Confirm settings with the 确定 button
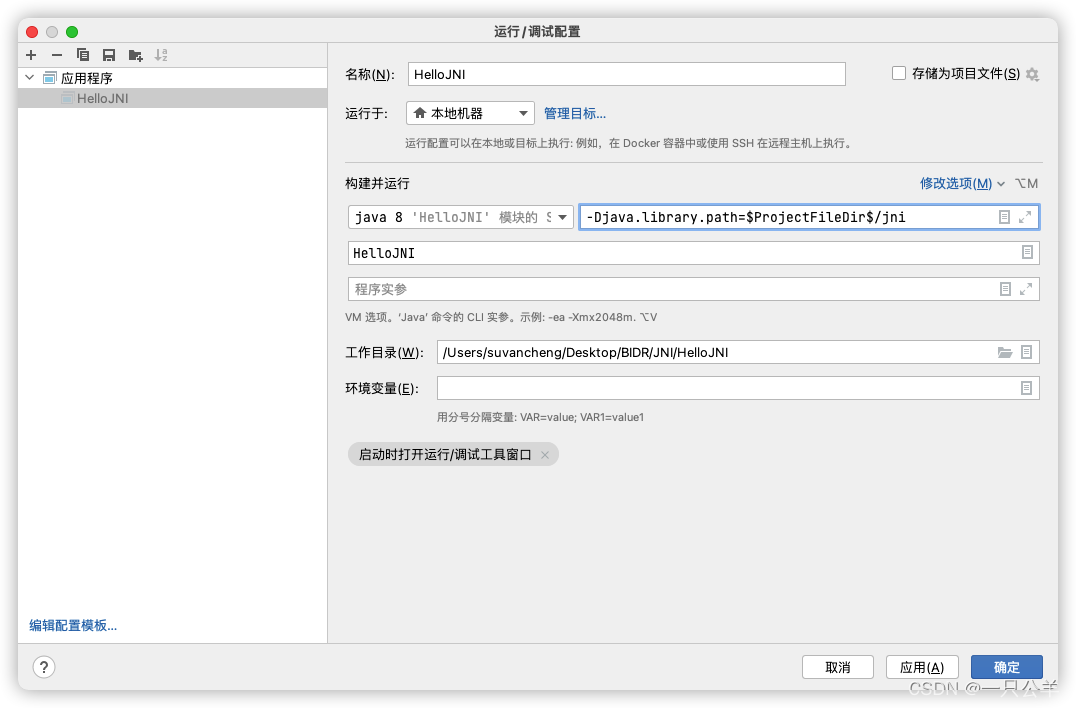Screen dimensions: 1076x708 1006,666
